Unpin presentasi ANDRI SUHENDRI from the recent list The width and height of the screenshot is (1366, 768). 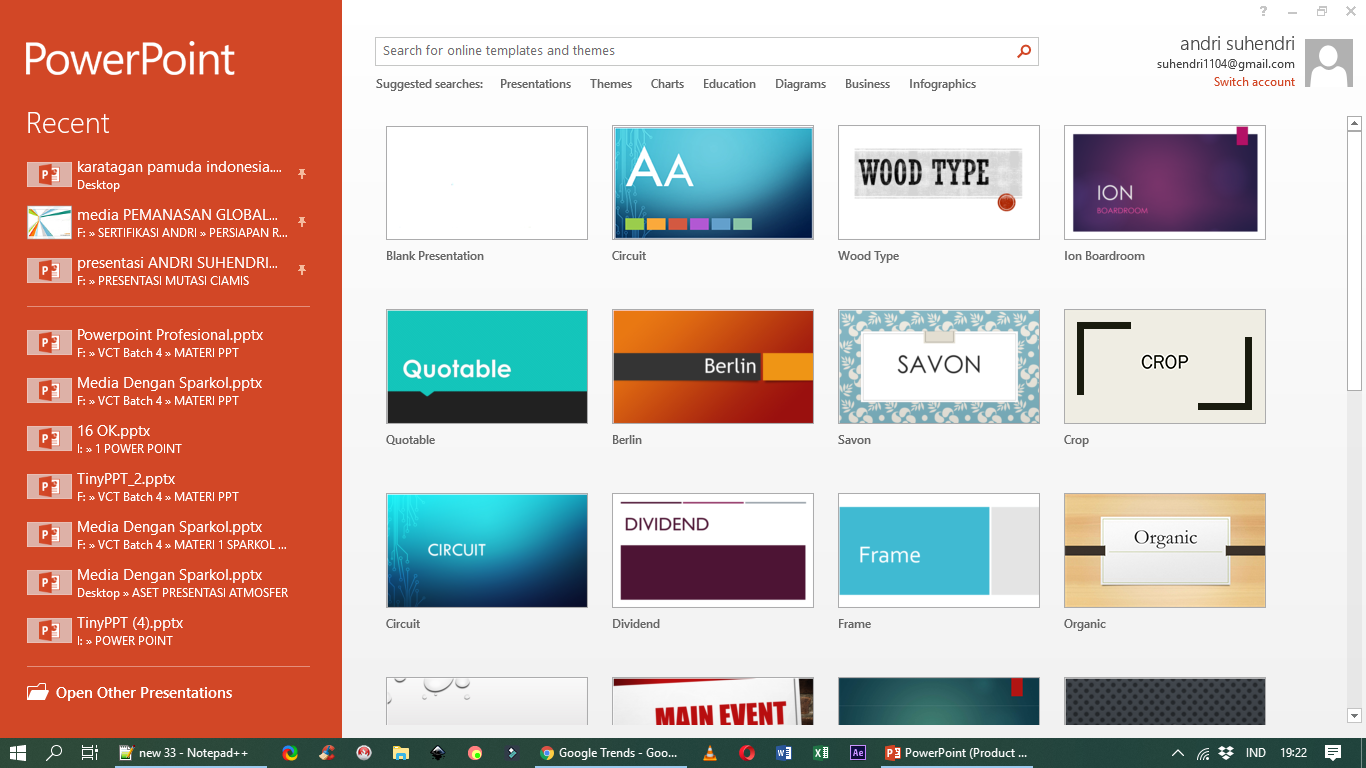[x=301, y=270]
